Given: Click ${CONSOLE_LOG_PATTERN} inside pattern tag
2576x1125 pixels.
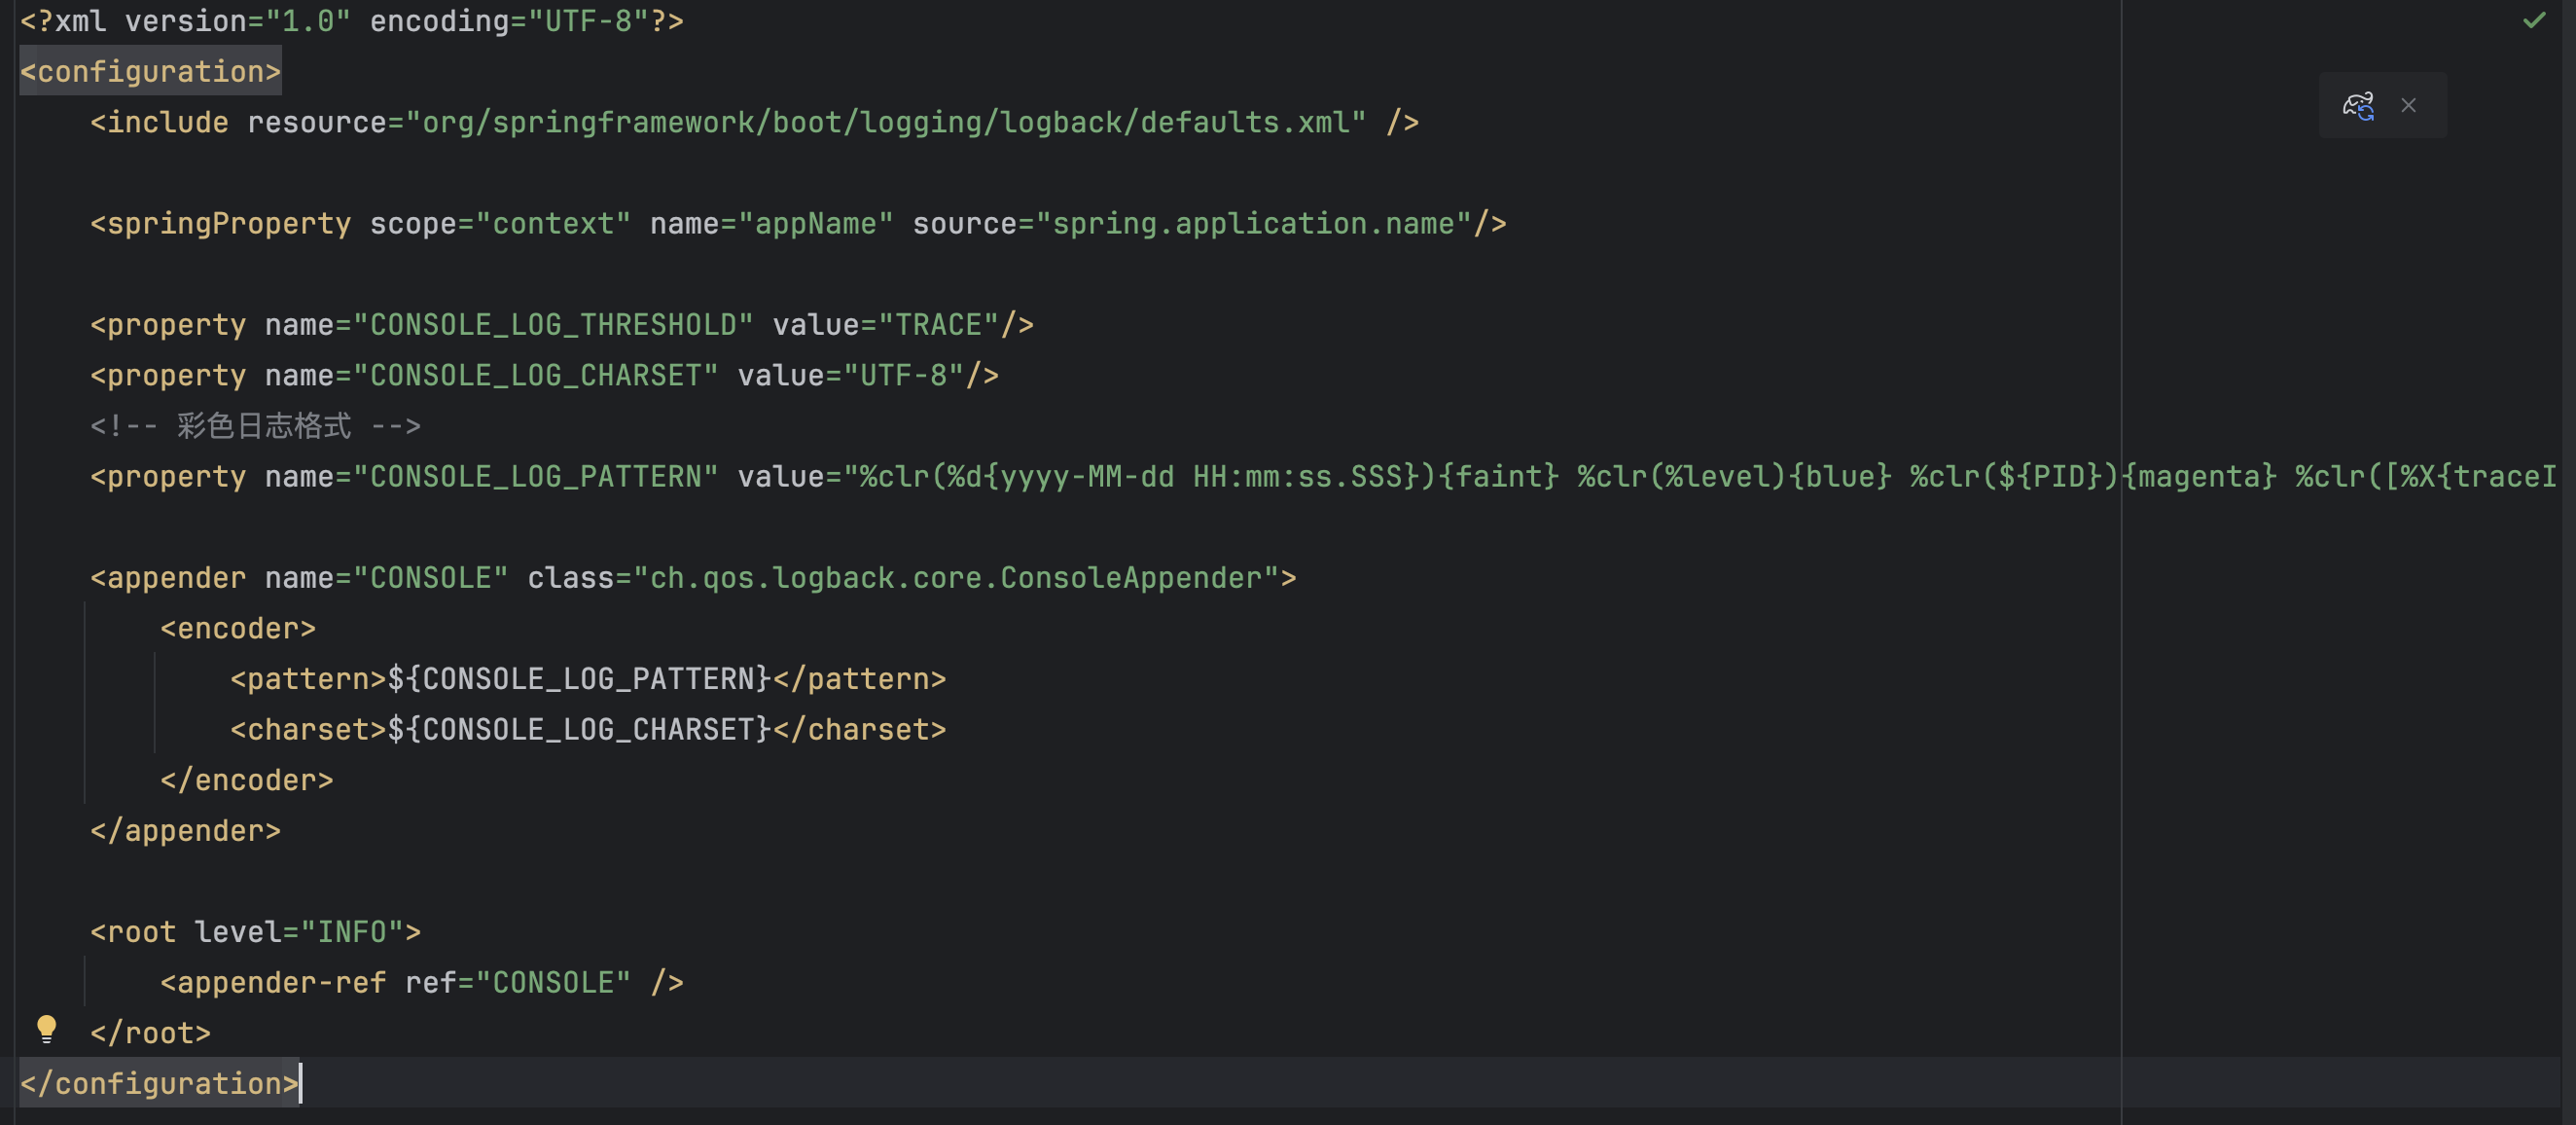Looking at the screenshot, I should pos(579,679).
